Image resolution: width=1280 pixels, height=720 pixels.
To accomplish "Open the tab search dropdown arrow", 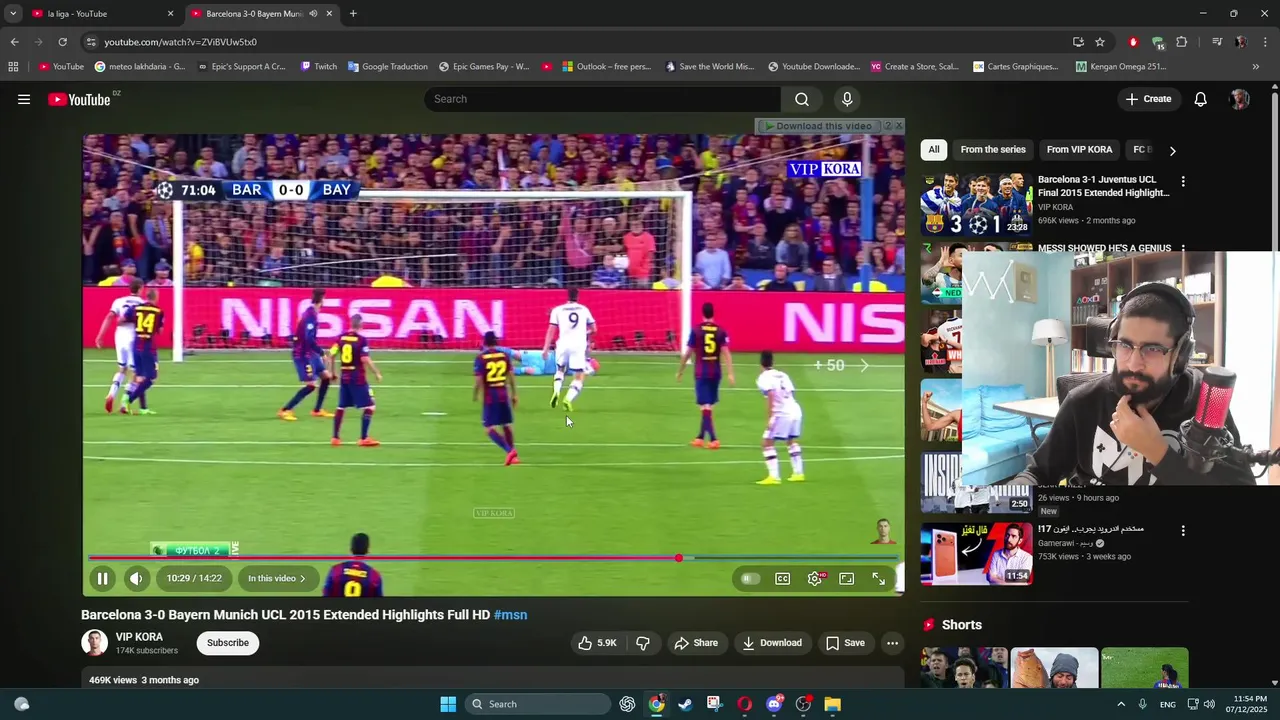I will (x=13, y=14).
